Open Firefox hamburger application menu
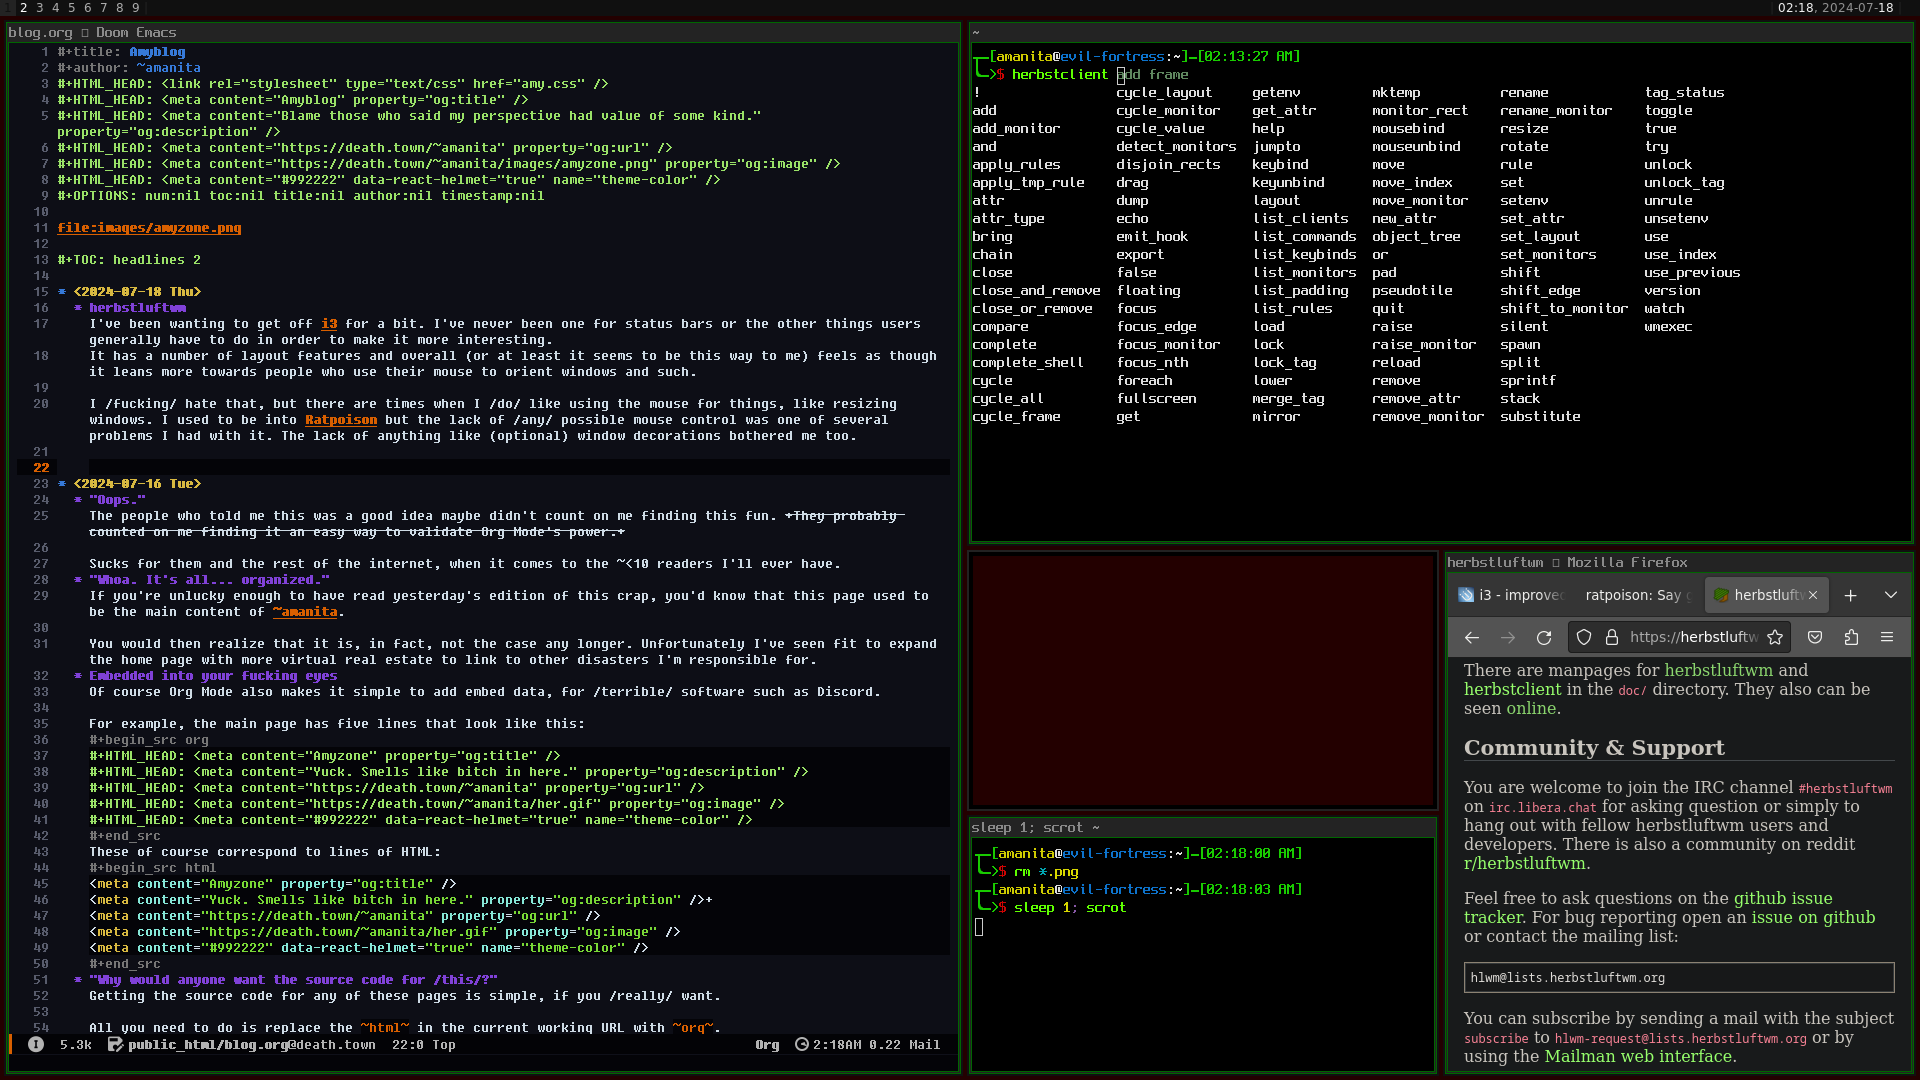This screenshot has width=1920, height=1080. coord(1887,638)
